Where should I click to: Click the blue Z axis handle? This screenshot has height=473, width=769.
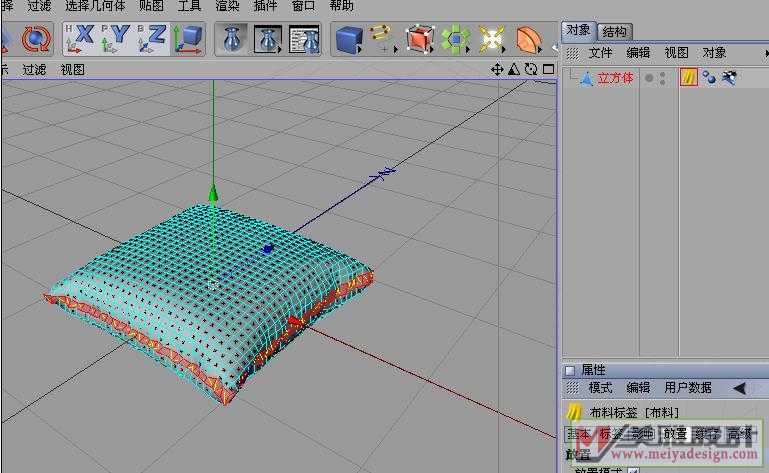[267, 249]
